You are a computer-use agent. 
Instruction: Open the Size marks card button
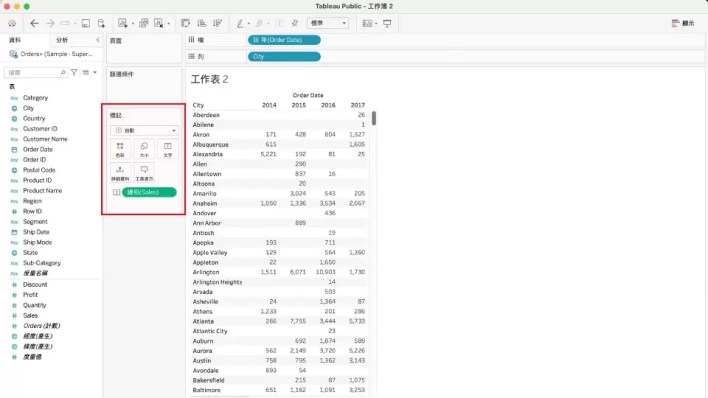pyautogui.click(x=144, y=150)
